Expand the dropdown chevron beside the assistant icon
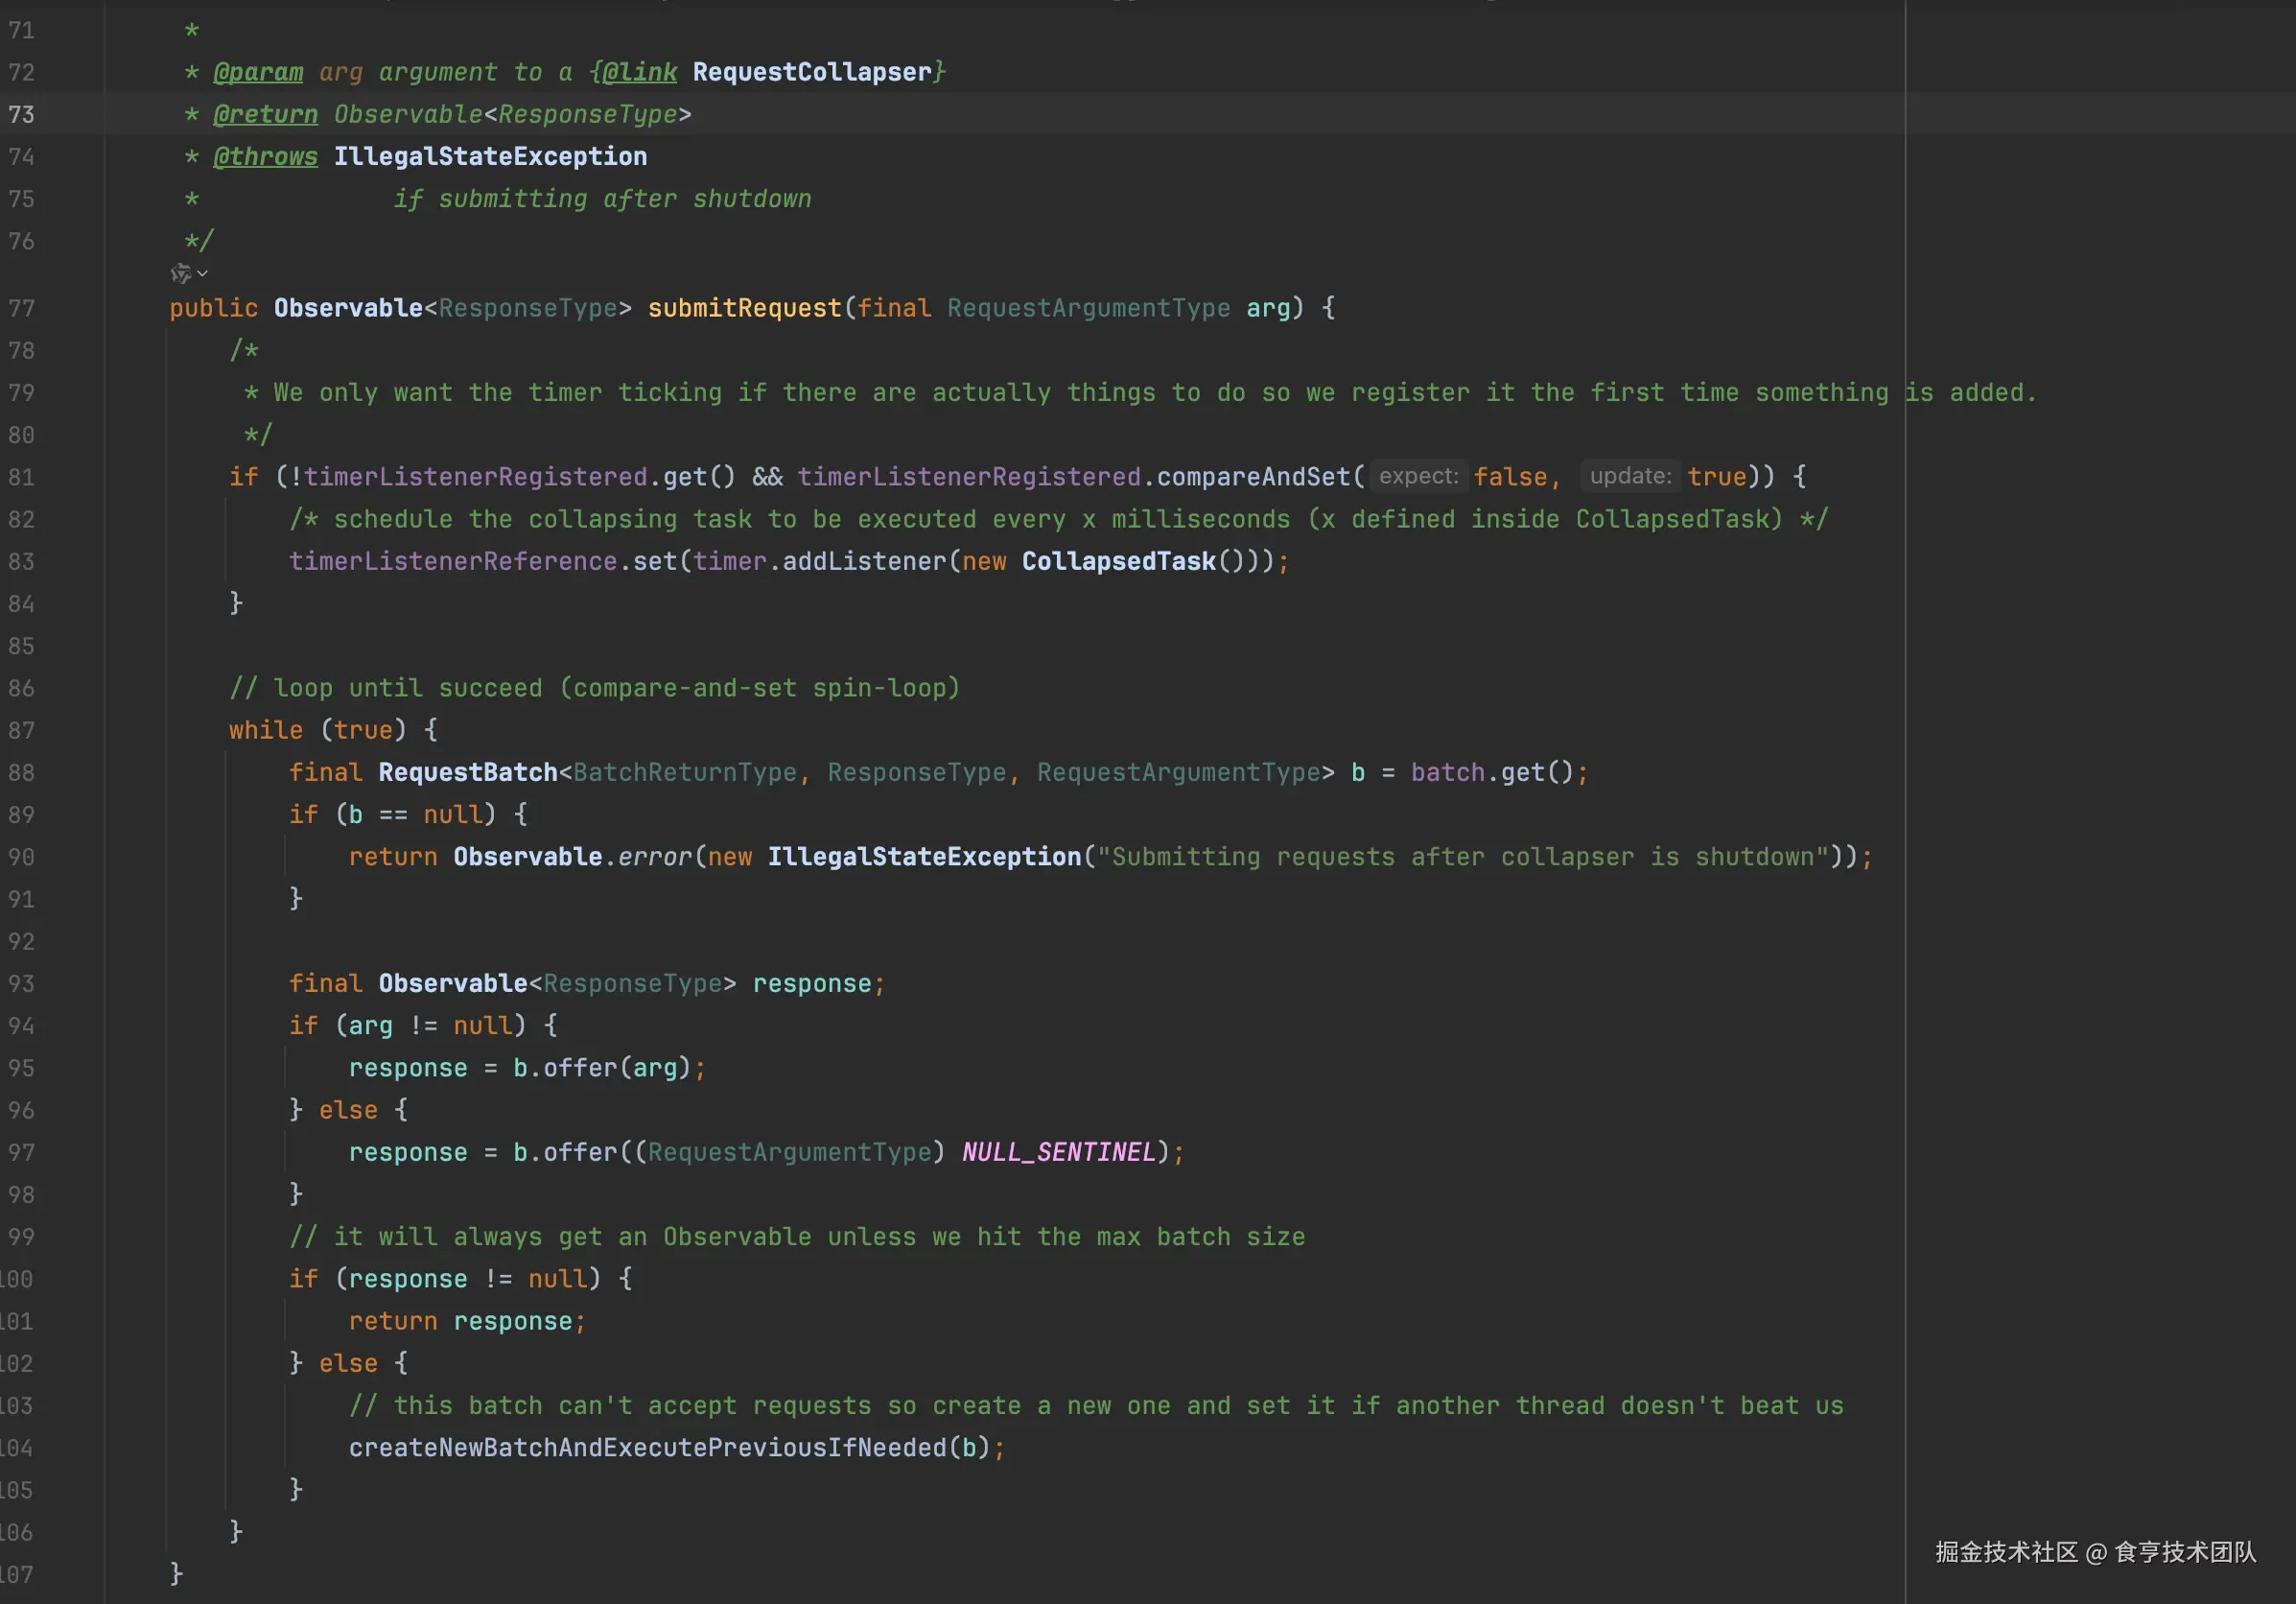 tap(203, 273)
